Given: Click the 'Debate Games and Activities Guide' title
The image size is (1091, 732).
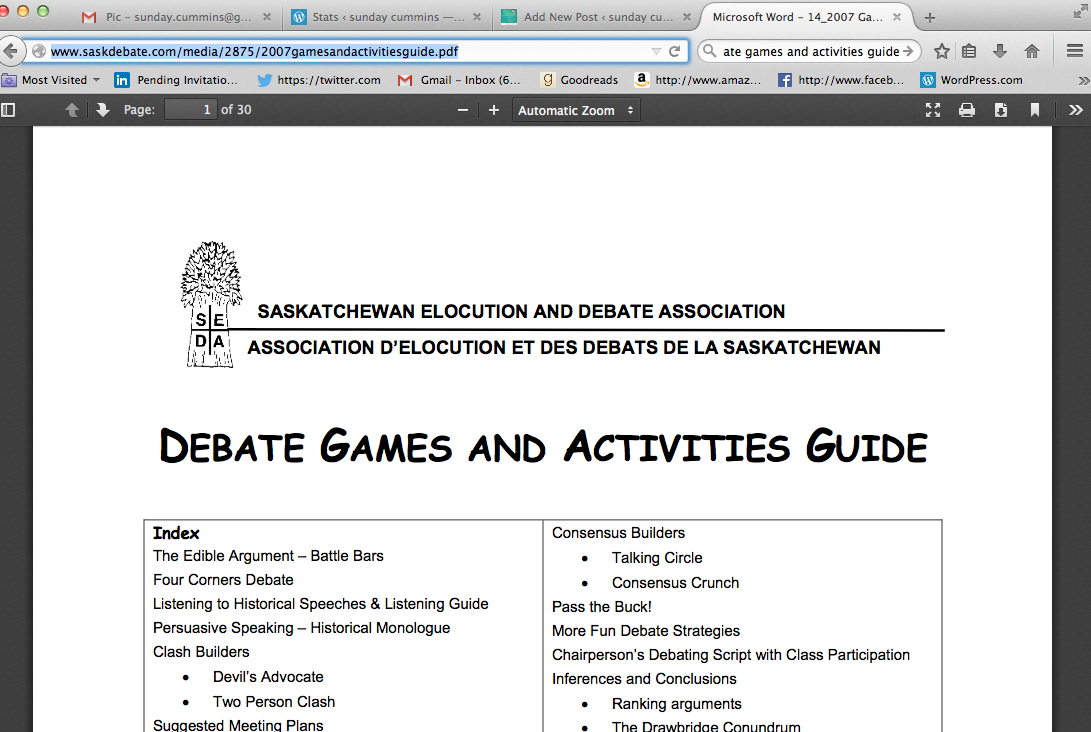Looking at the screenshot, I should [543, 446].
